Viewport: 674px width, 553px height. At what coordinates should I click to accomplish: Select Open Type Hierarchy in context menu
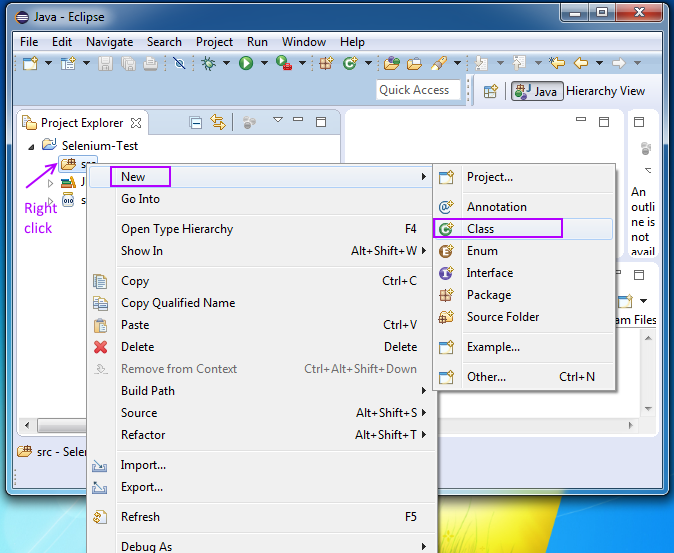[261, 229]
